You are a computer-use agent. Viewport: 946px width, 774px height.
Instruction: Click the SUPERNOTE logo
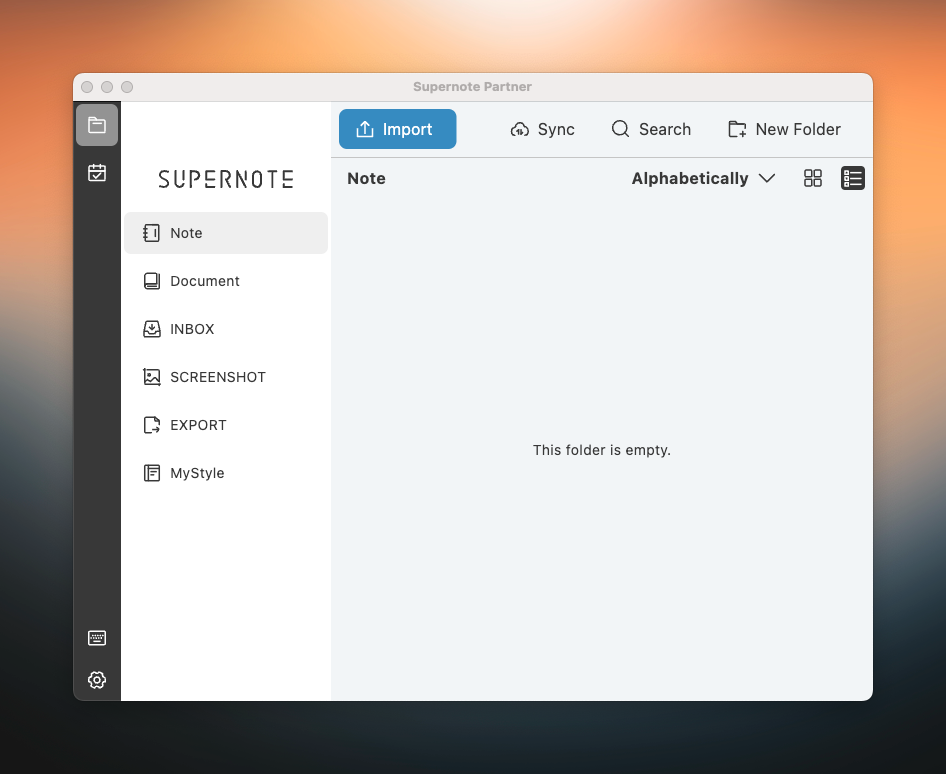coord(226,179)
